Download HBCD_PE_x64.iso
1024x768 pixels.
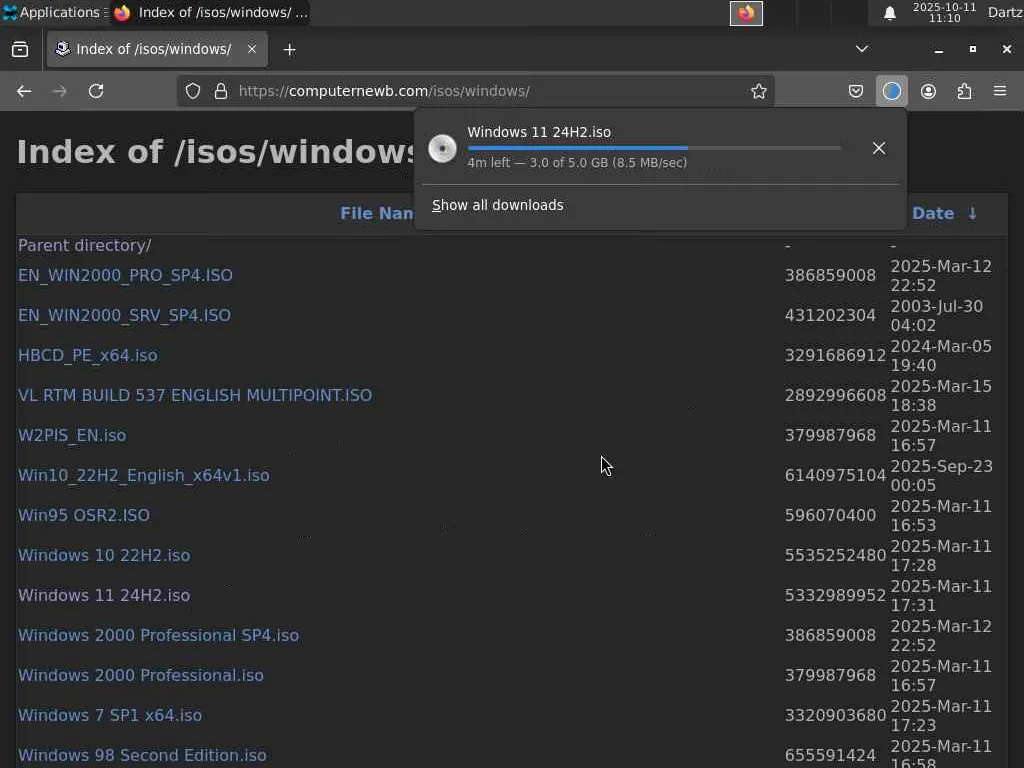[88, 355]
